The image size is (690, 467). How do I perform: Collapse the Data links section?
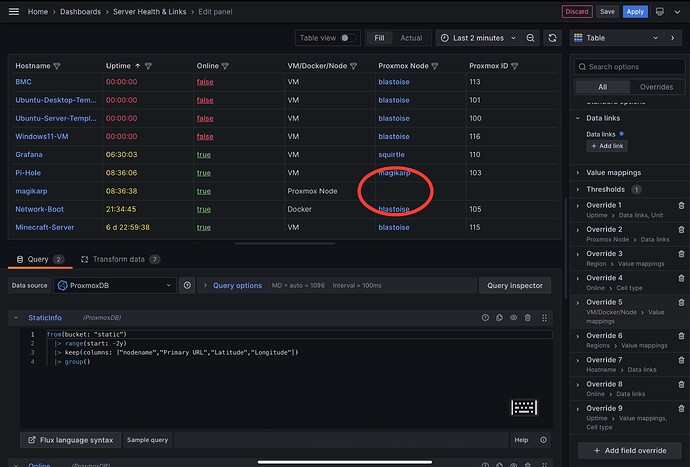point(578,118)
